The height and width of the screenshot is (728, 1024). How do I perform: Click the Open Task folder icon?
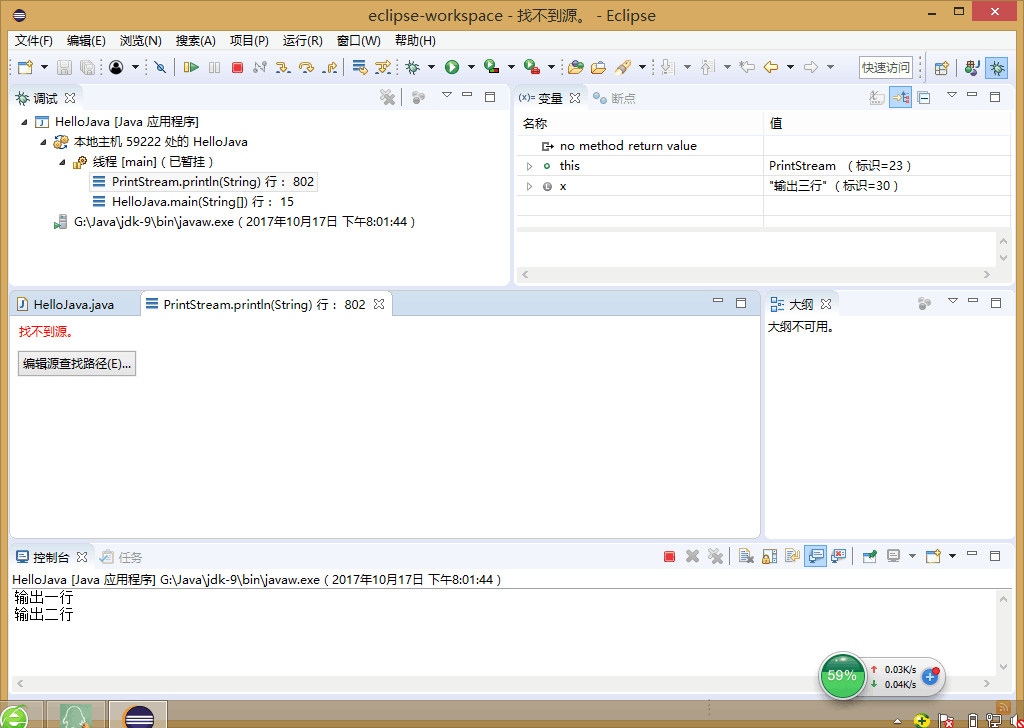tap(598, 67)
